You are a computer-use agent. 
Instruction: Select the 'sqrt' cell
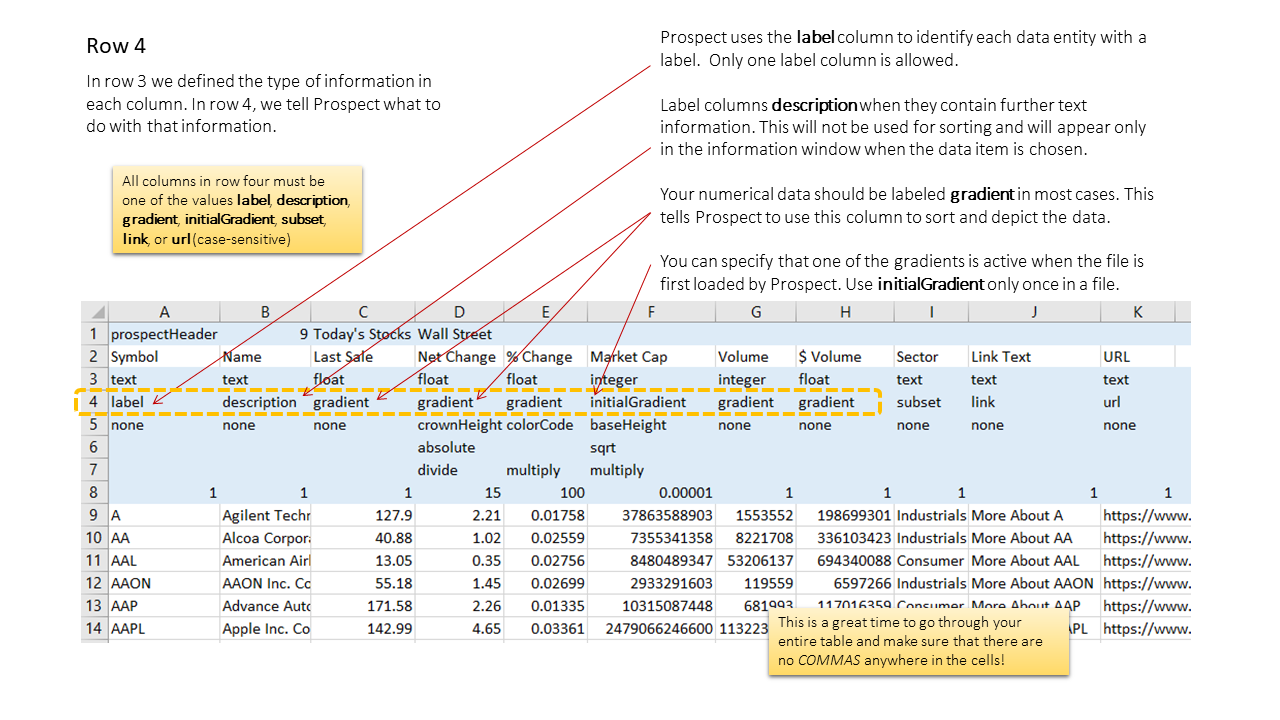click(651, 448)
